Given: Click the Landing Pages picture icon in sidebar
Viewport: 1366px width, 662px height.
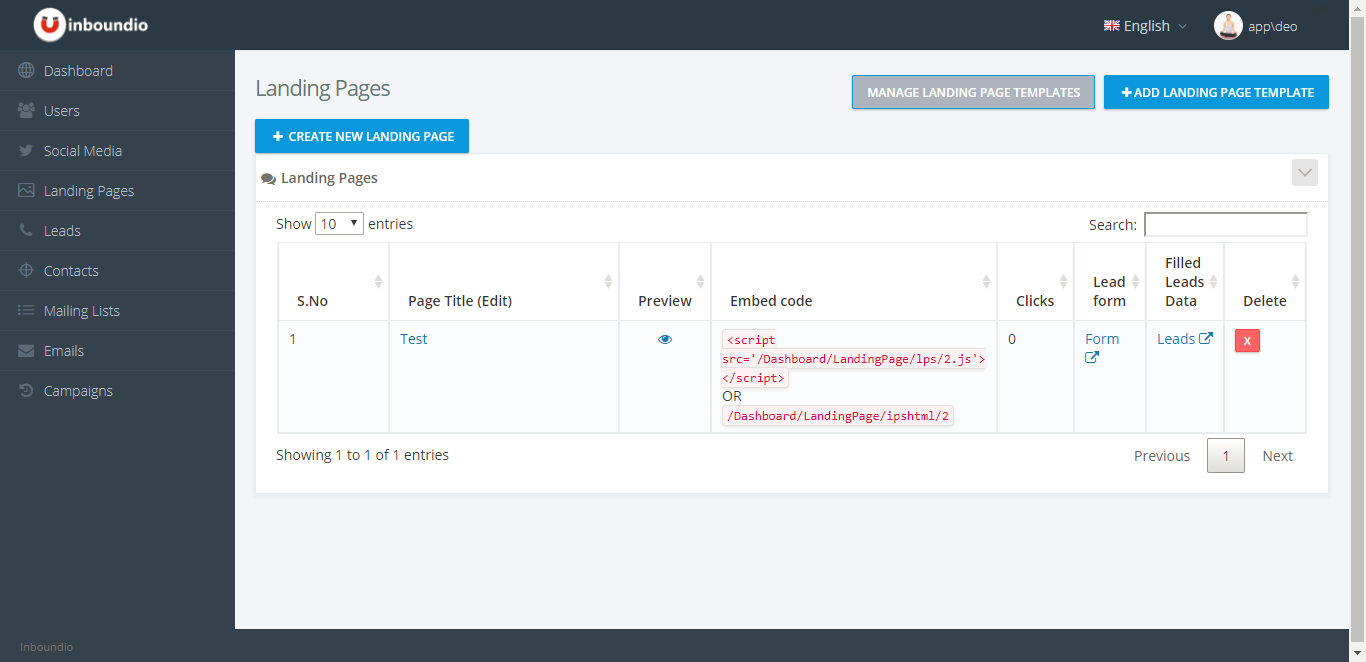Looking at the screenshot, I should pos(26,191).
